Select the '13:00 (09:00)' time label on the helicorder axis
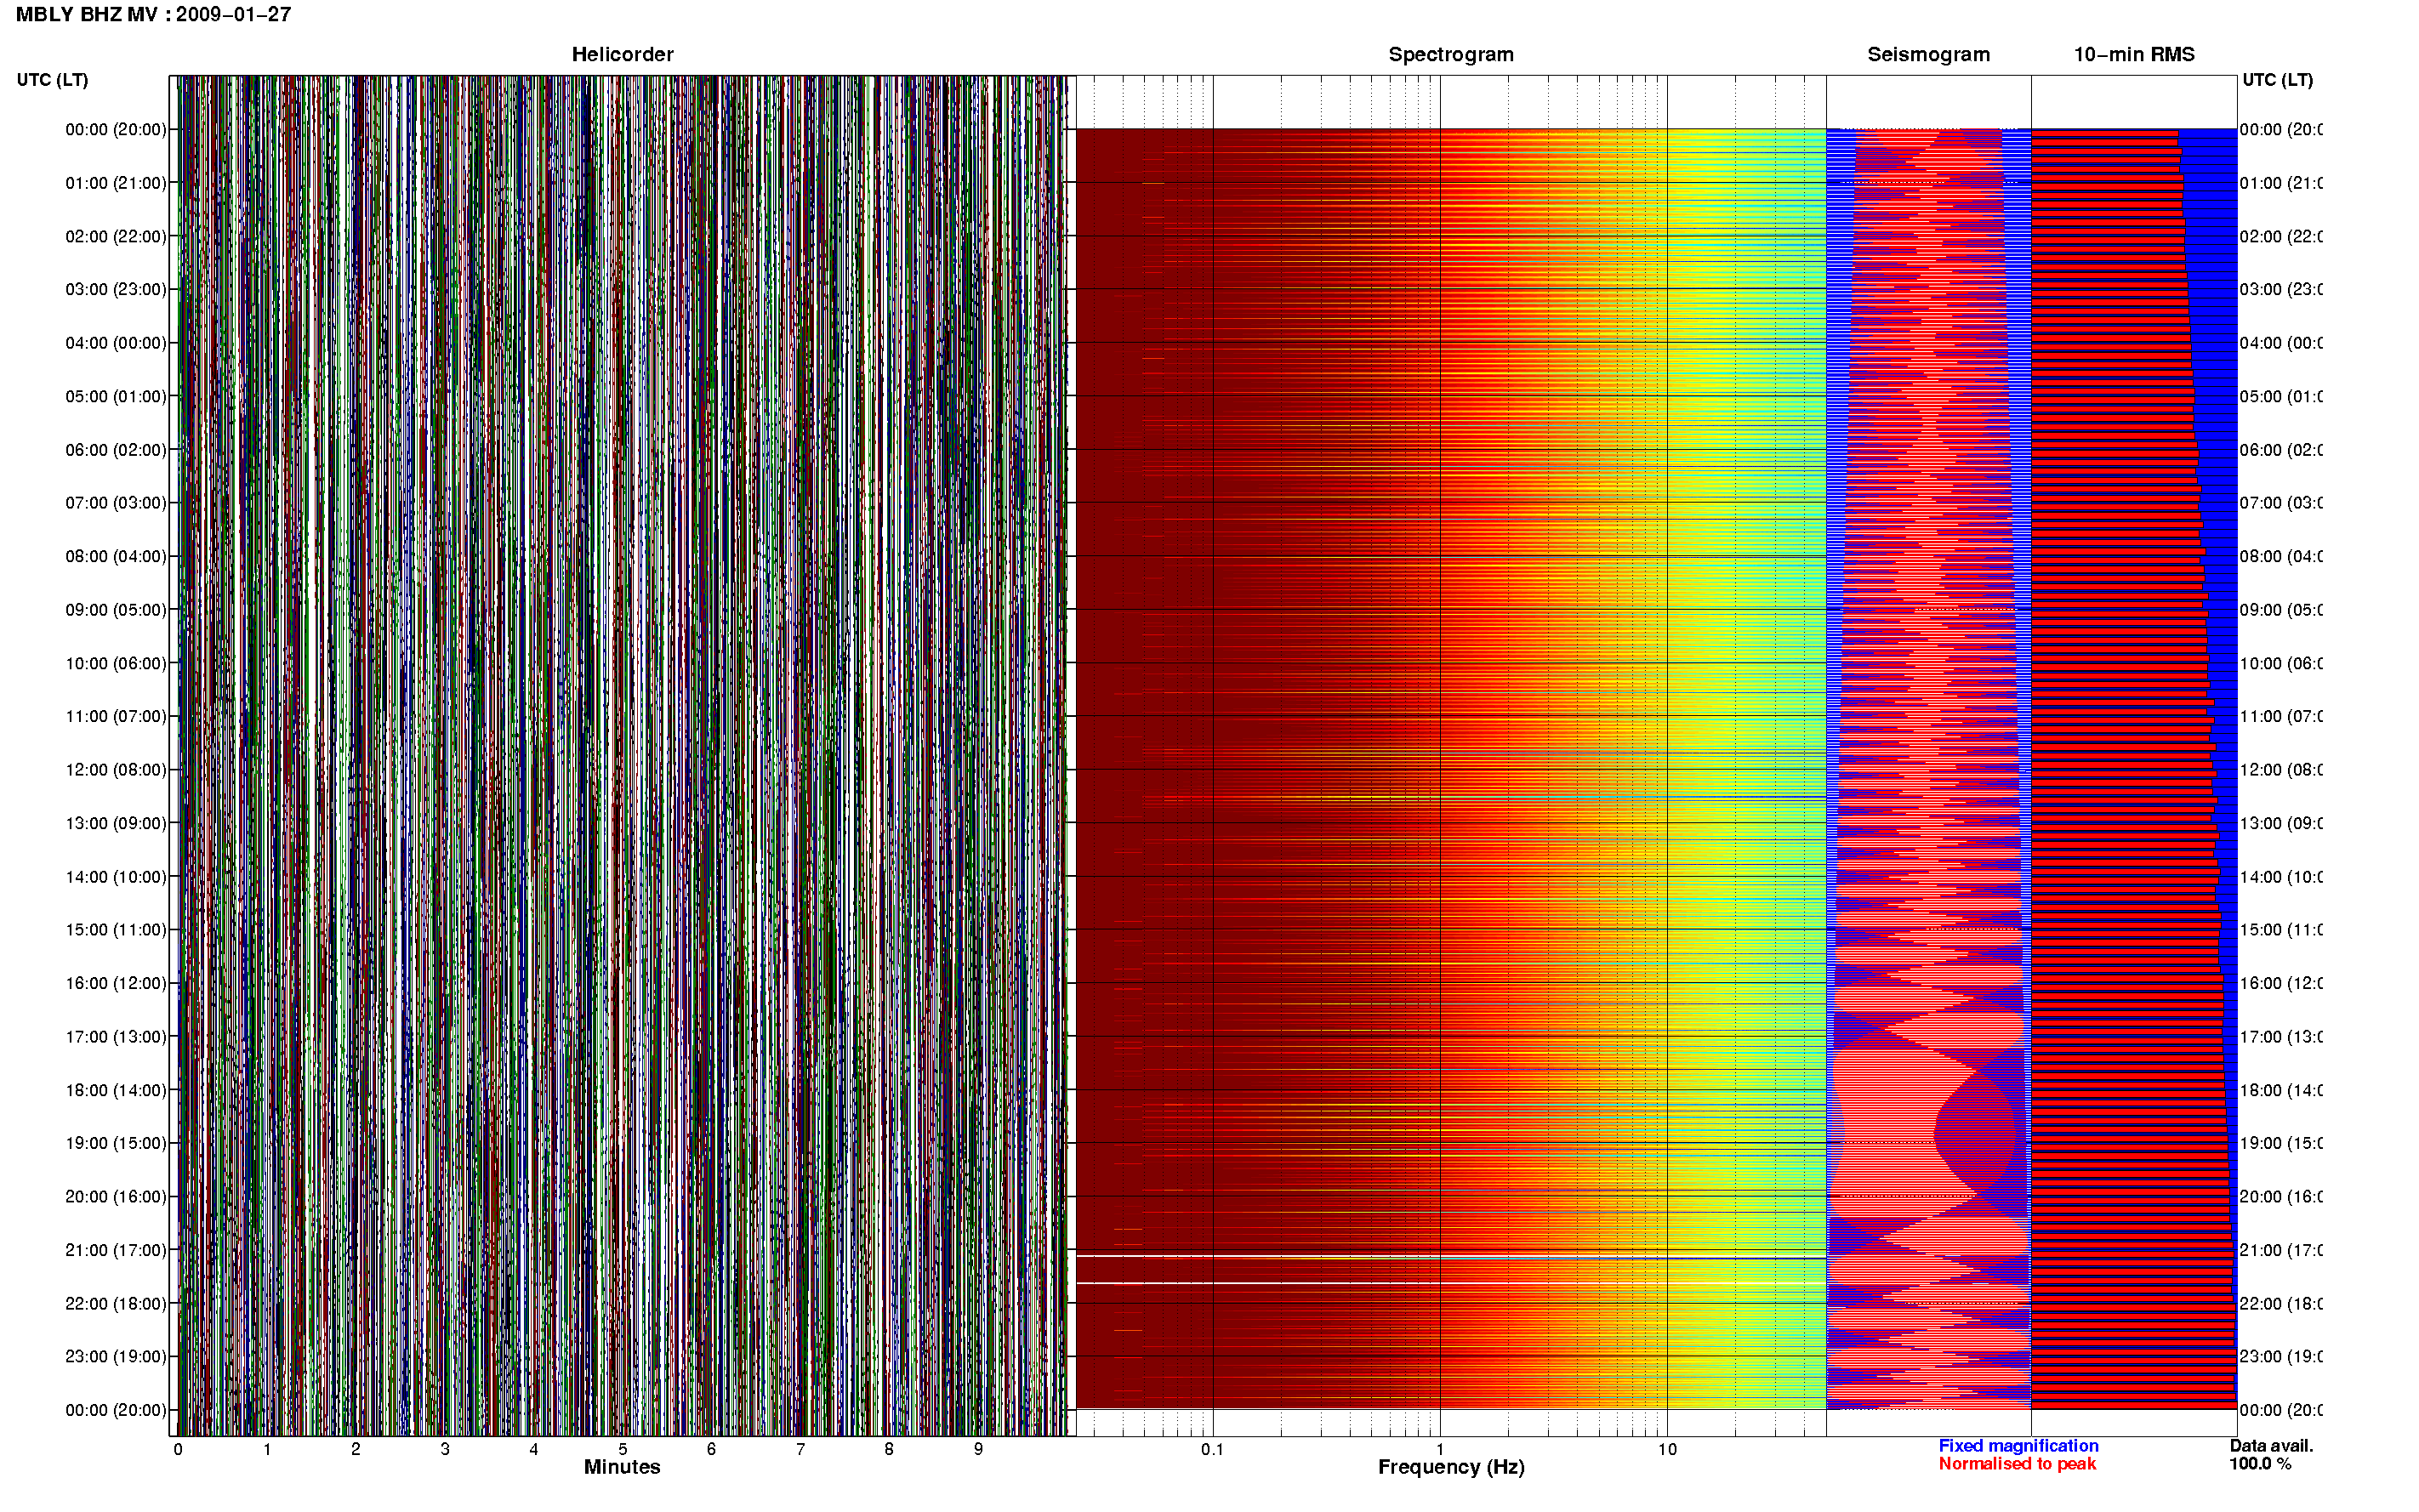 116,824
